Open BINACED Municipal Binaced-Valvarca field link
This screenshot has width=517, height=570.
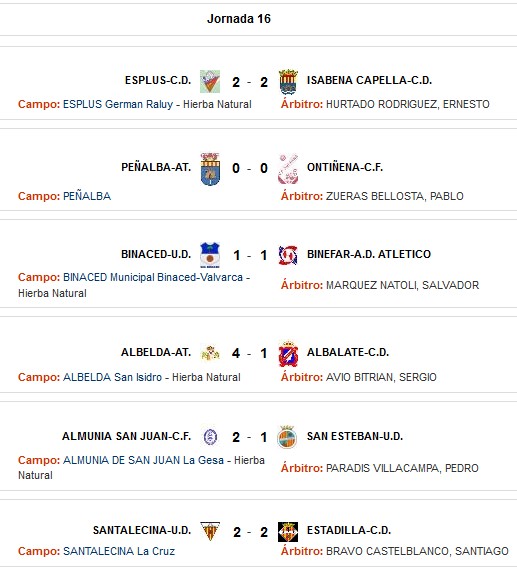[153, 277]
